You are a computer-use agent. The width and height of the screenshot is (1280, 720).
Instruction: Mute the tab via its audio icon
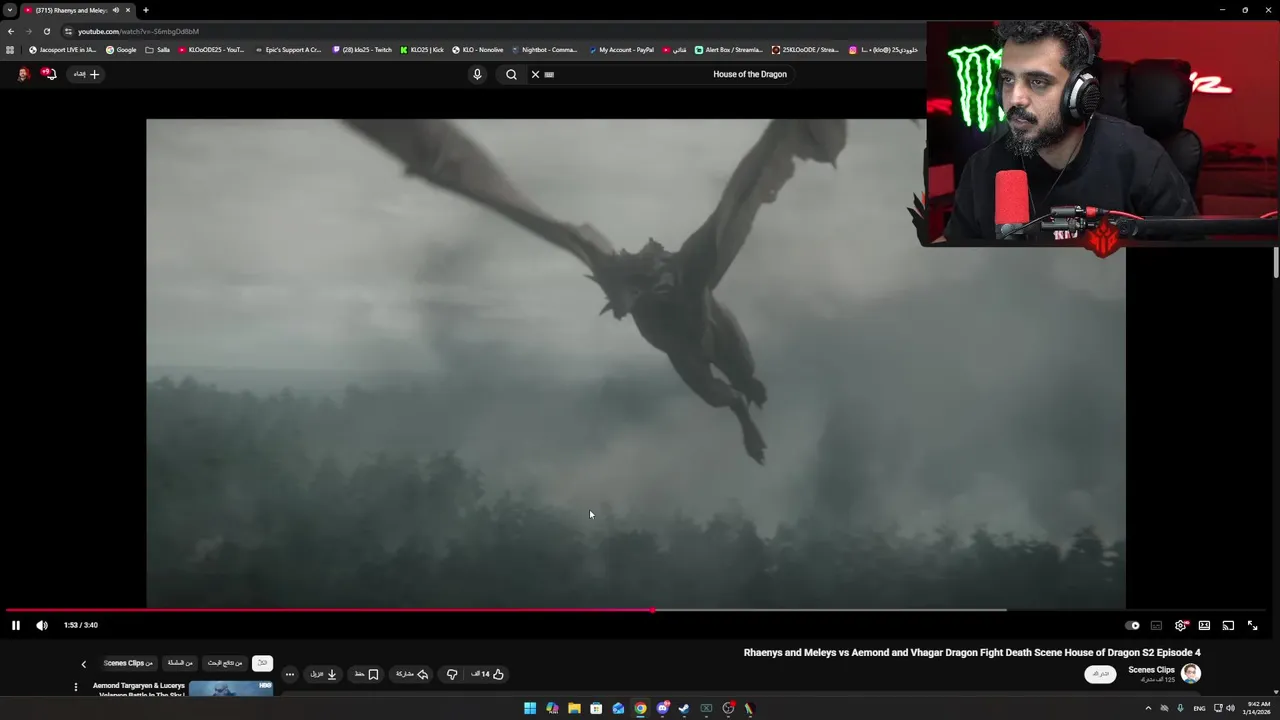point(116,10)
